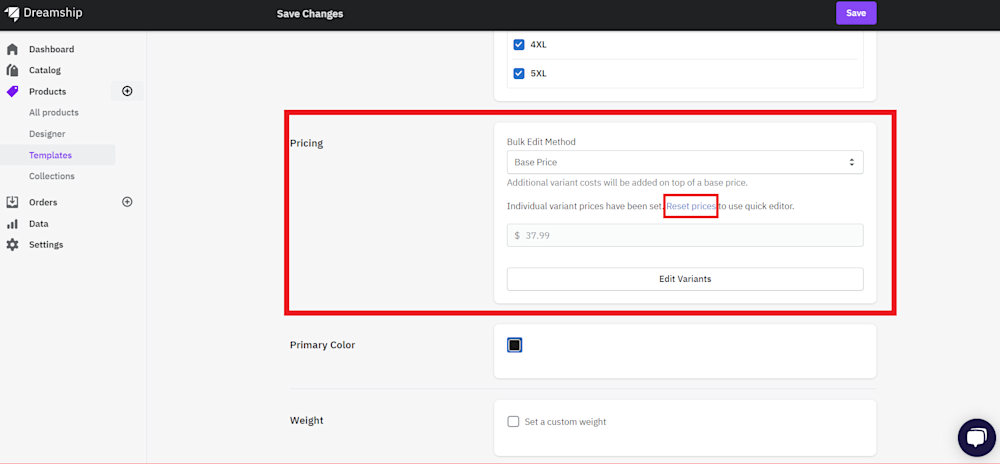Screen dimensions: 1000x464
Task: Click the Data bar chart icon
Action: pos(12,224)
